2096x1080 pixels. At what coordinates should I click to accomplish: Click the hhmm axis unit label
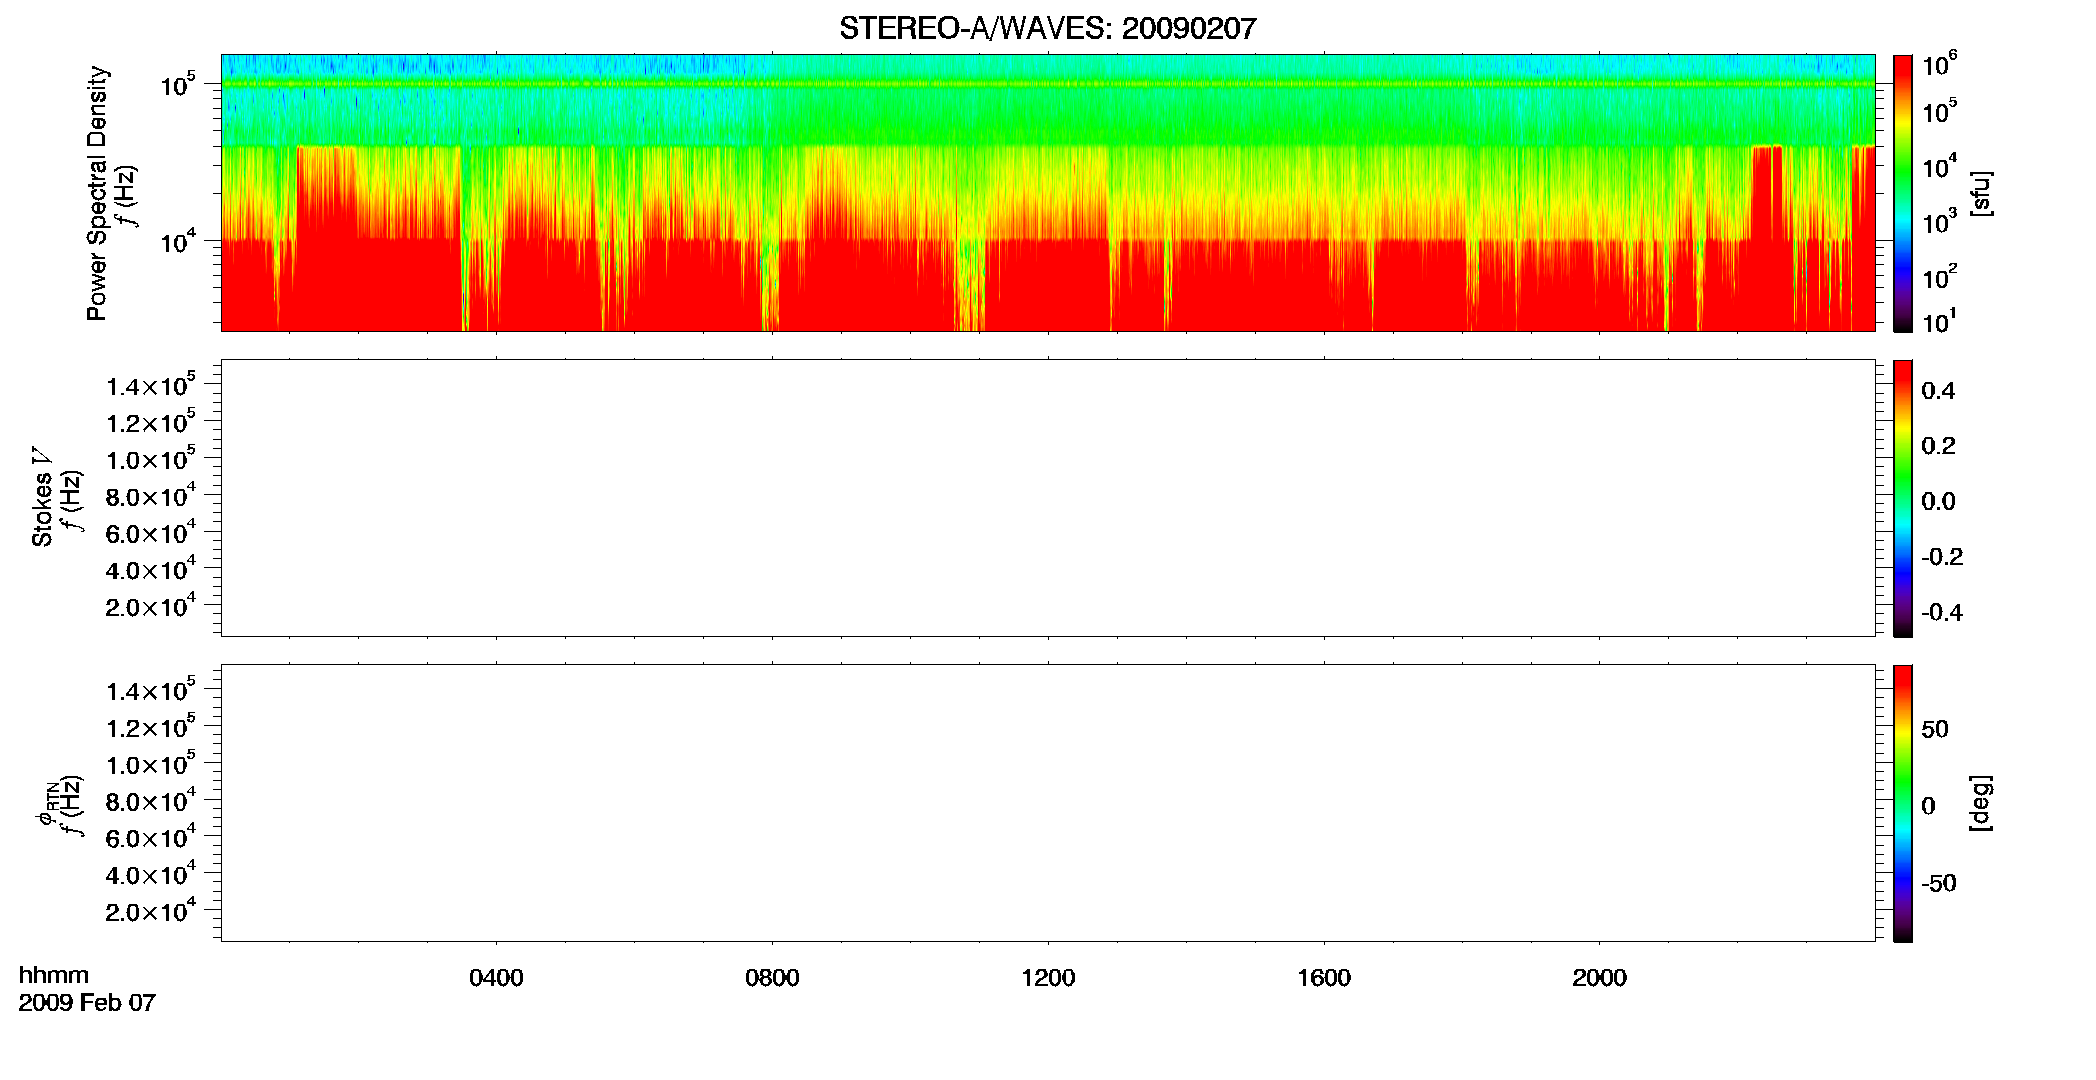[x=54, y=975]
